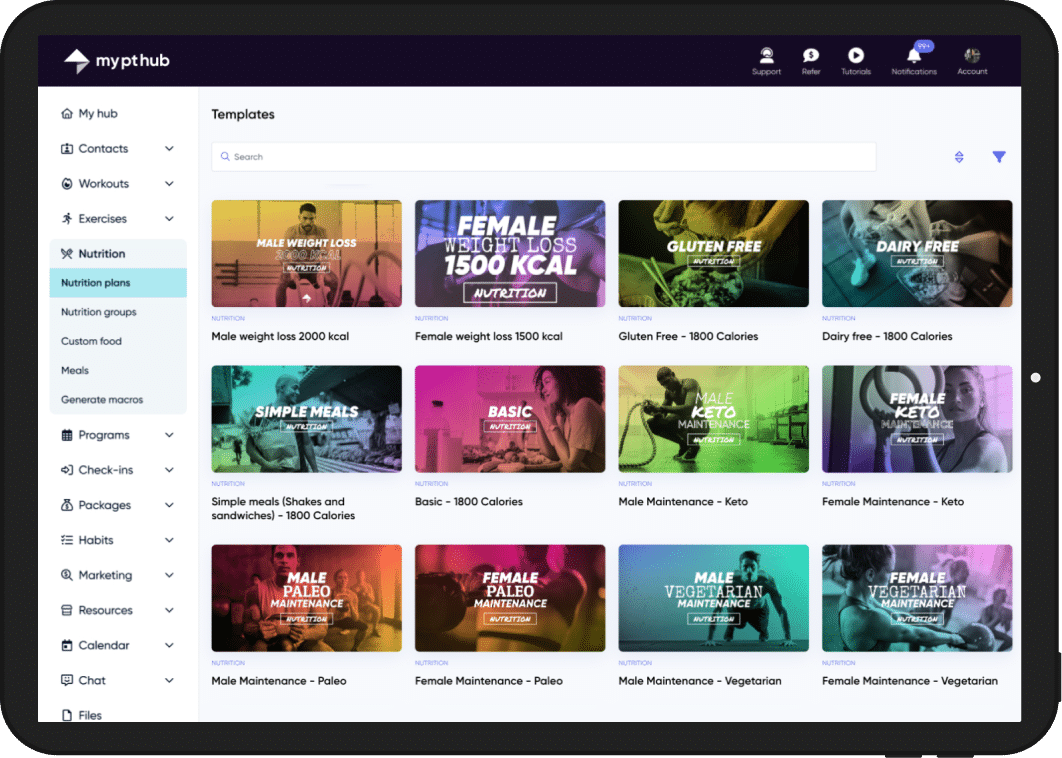Click the Account avatar icon

972,56
